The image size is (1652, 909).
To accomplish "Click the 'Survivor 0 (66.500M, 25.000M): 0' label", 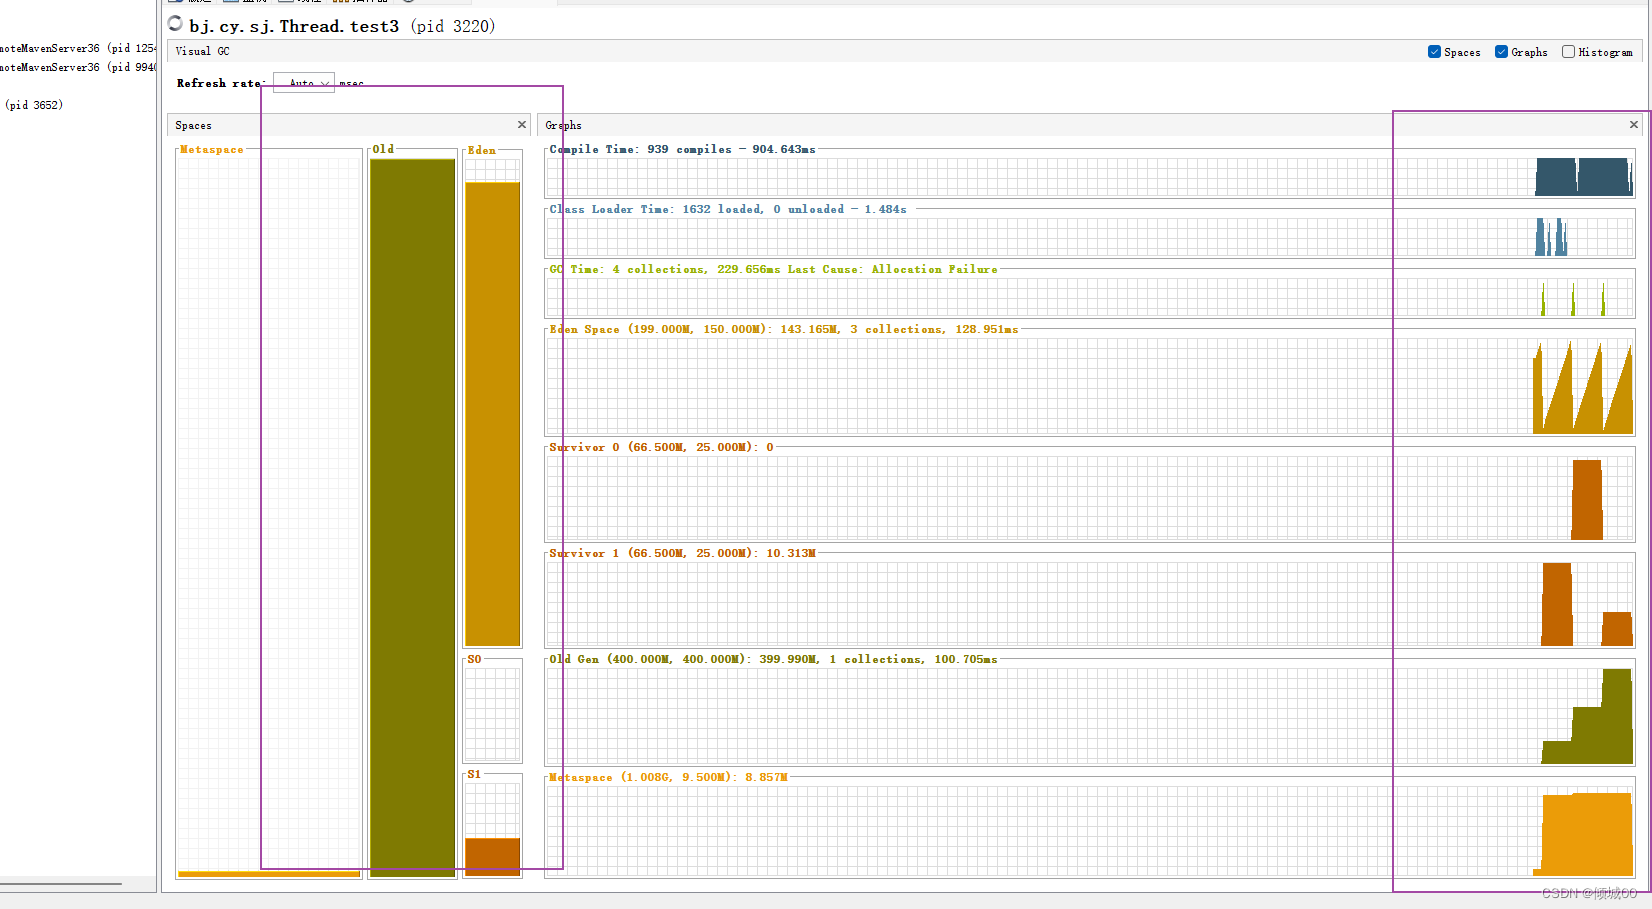I will (661, 447).
